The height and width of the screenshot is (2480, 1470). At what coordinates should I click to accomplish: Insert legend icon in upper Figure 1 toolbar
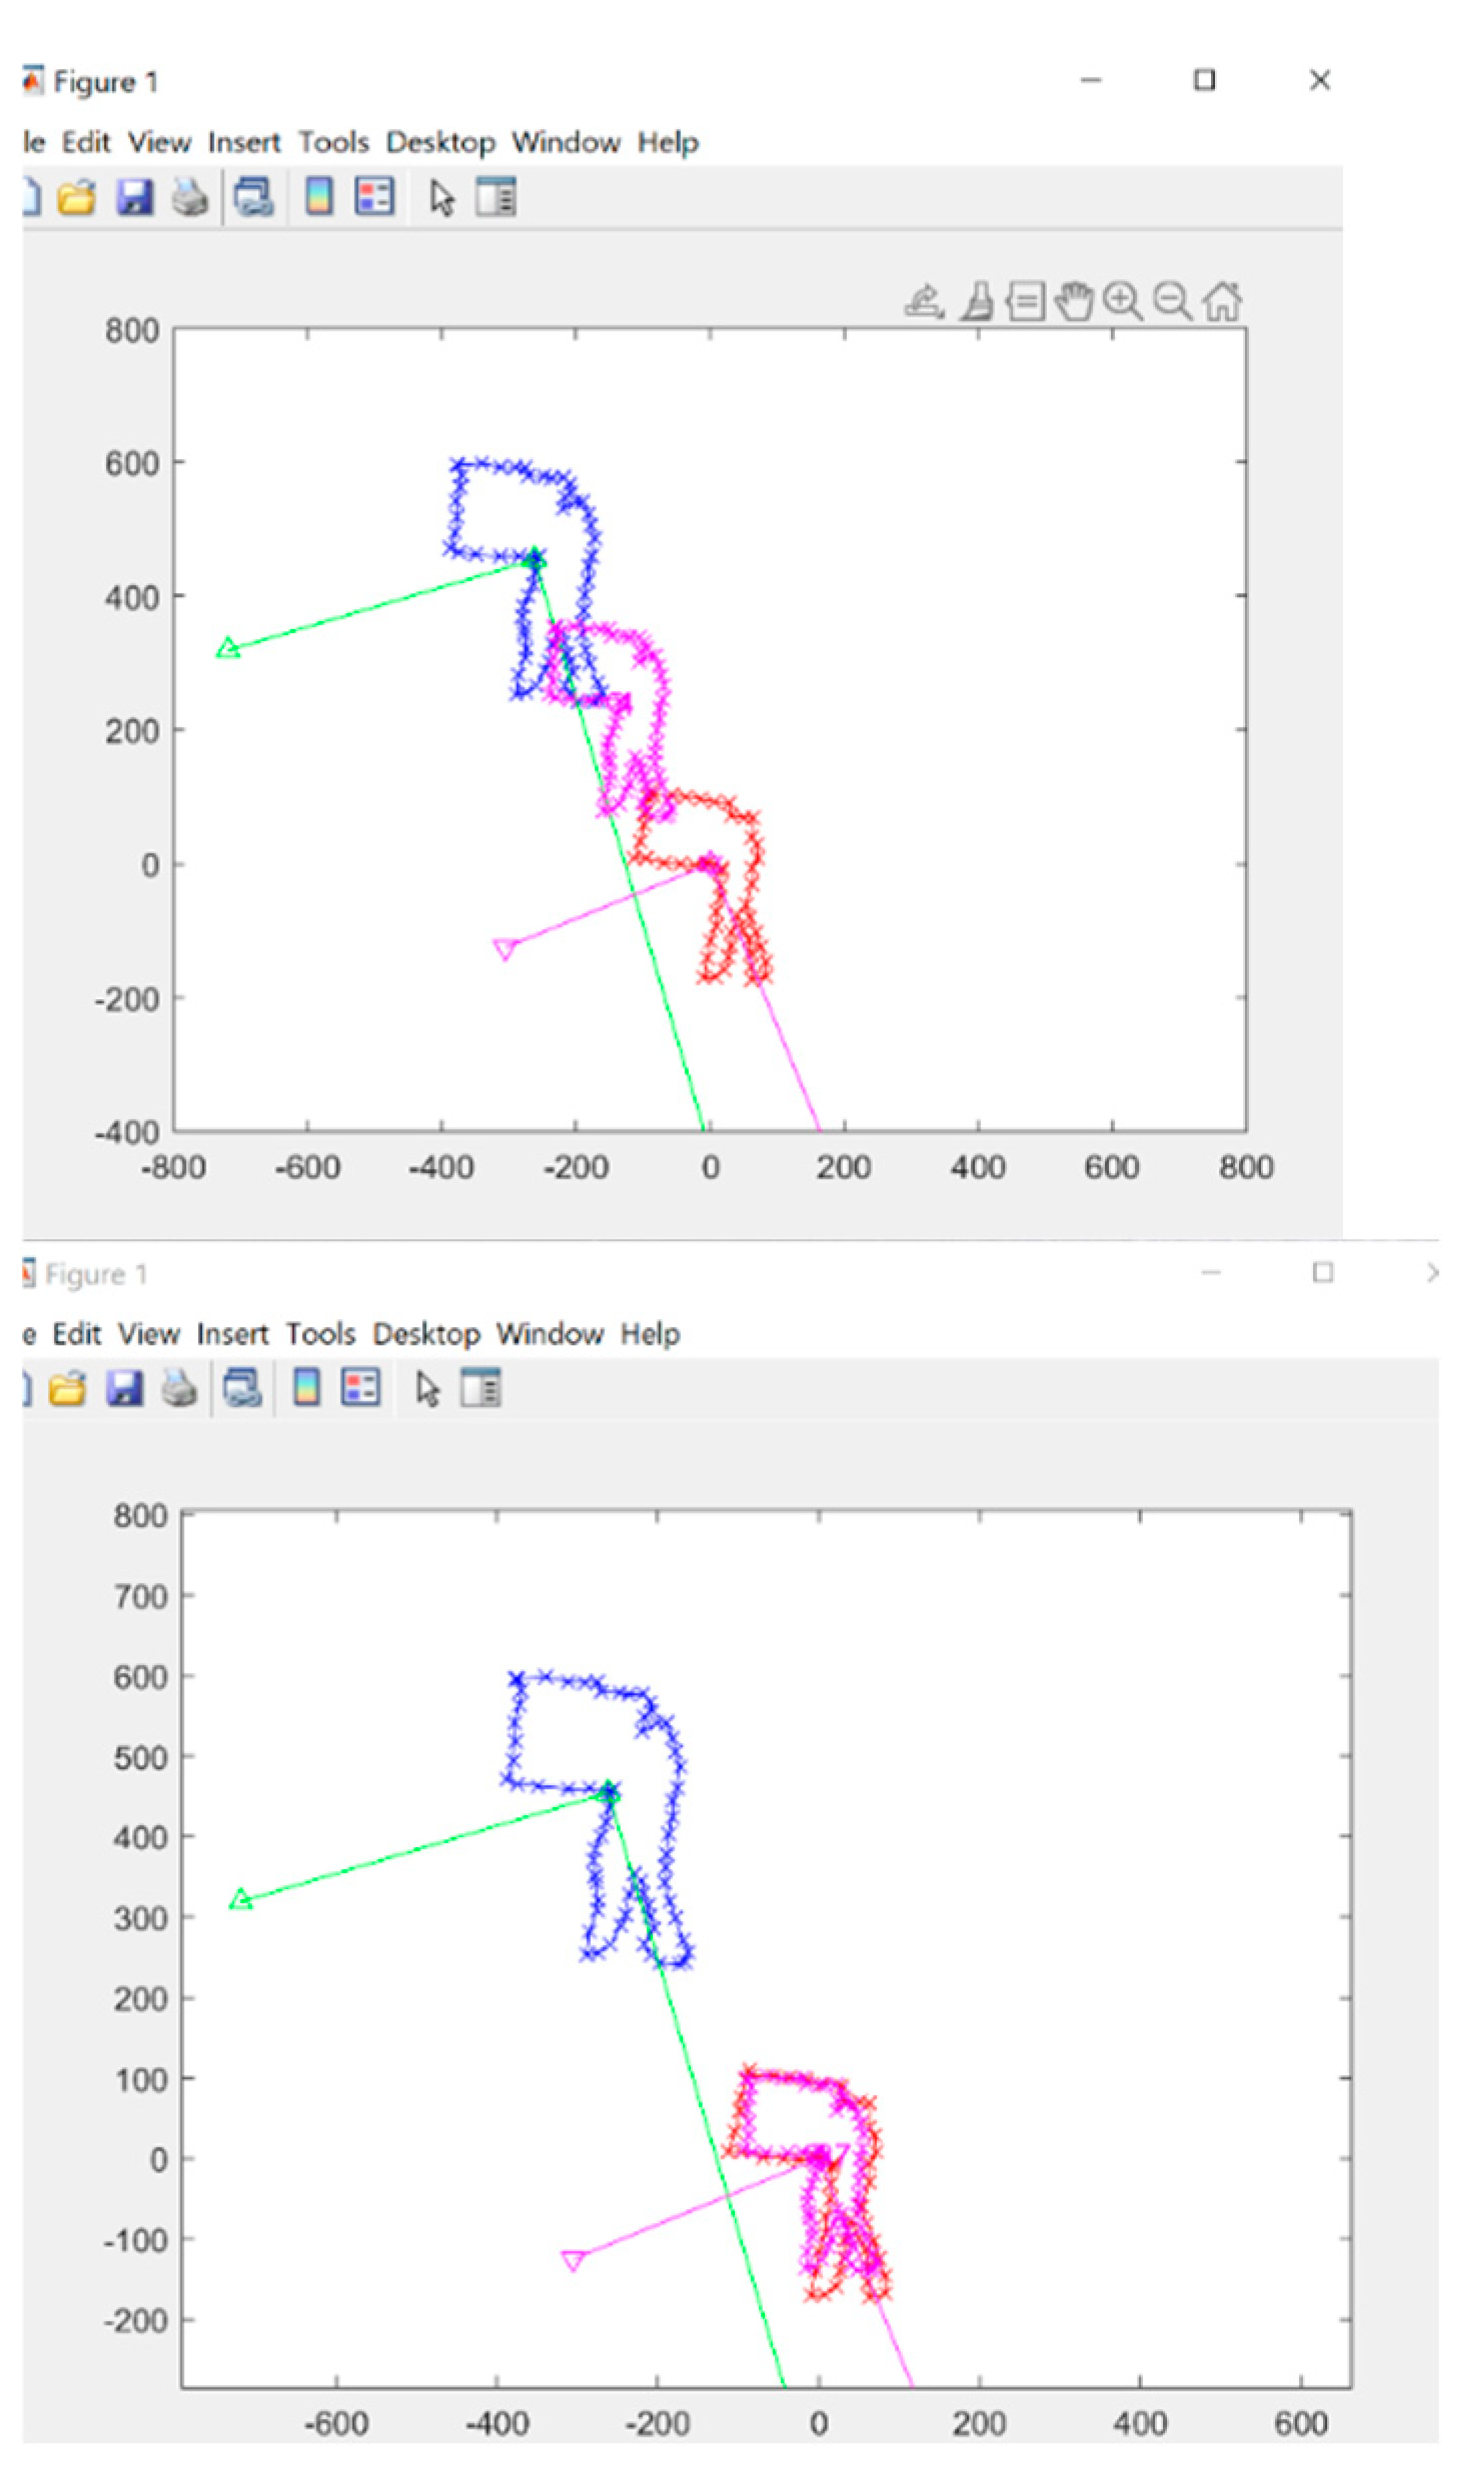click(375, 196)
